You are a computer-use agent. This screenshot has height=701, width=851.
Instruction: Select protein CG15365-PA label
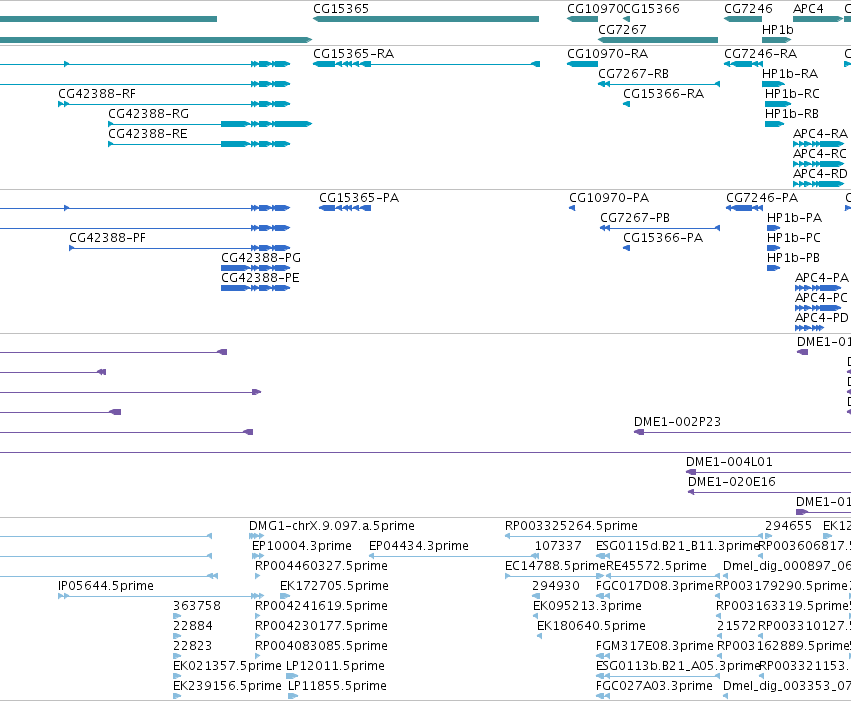[x=359, y=197]
